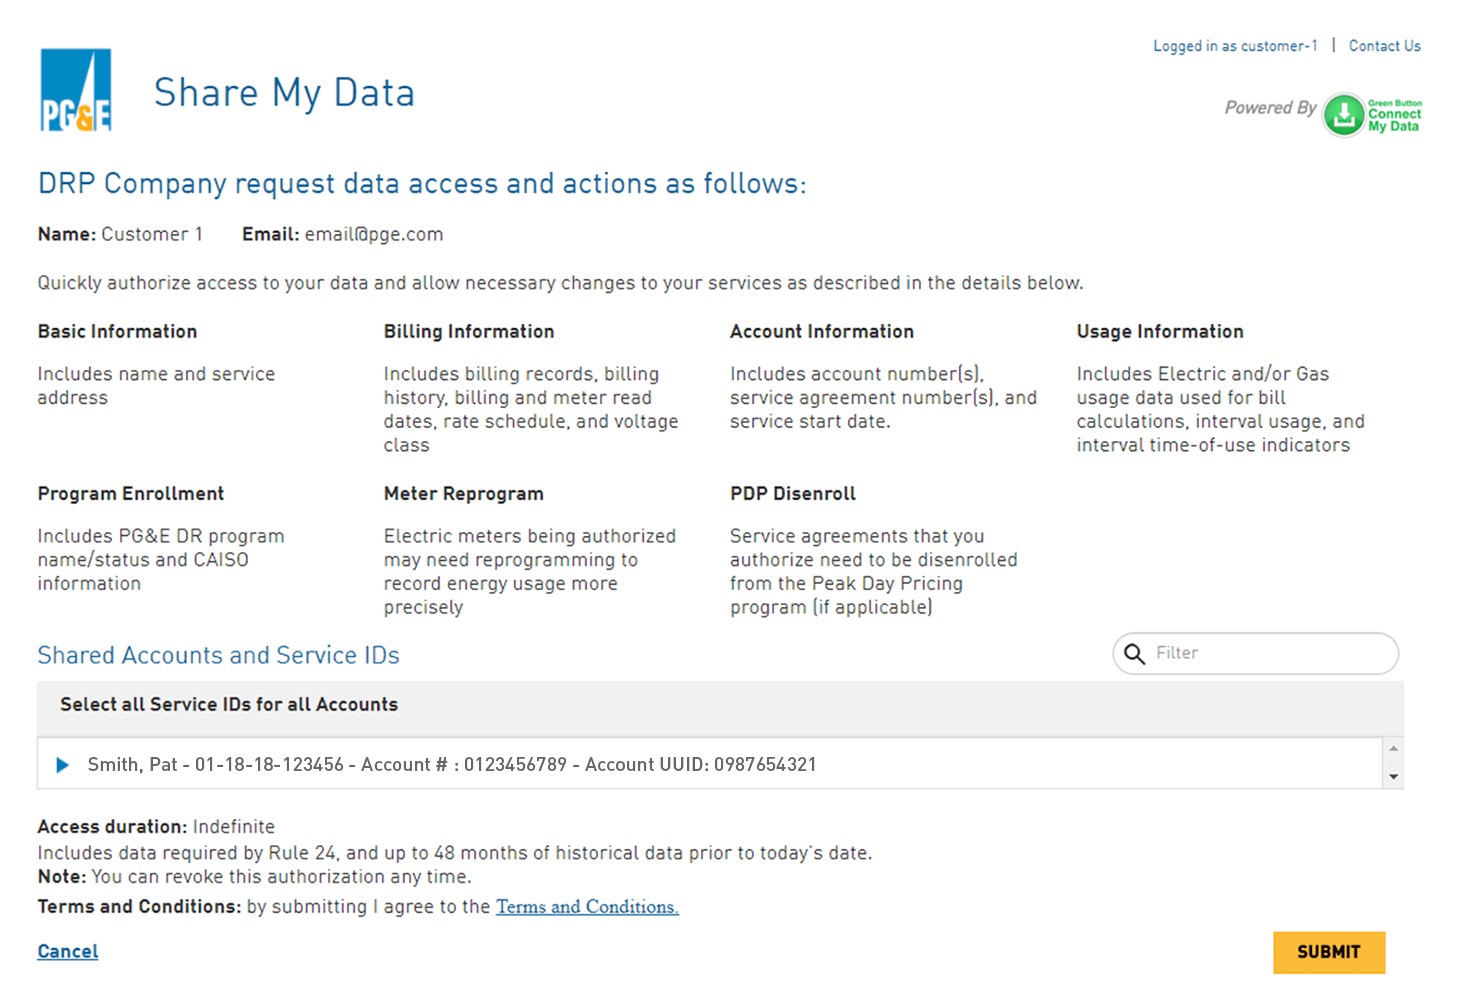This screenshot has height=1007, width=1460.
Task: Cancel the data access request
Action: [68, 951]
